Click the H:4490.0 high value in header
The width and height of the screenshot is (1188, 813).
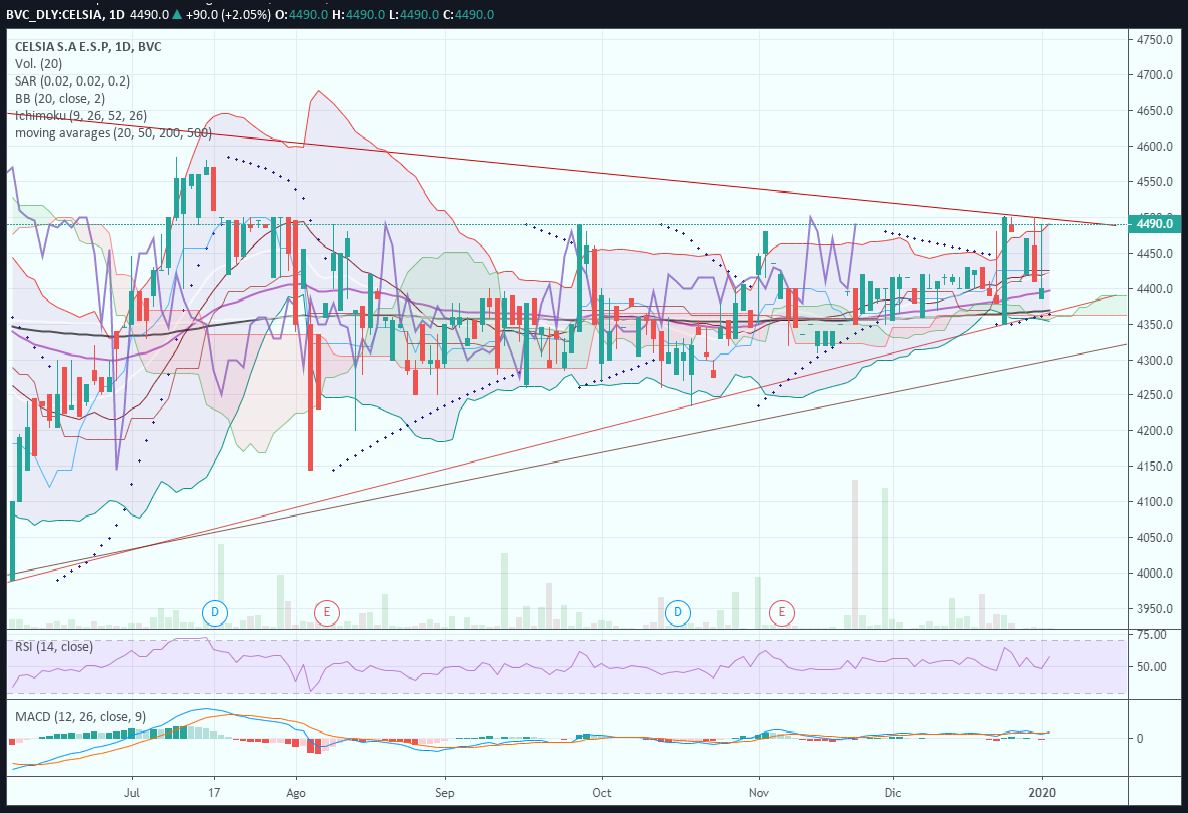pos(358,14)
